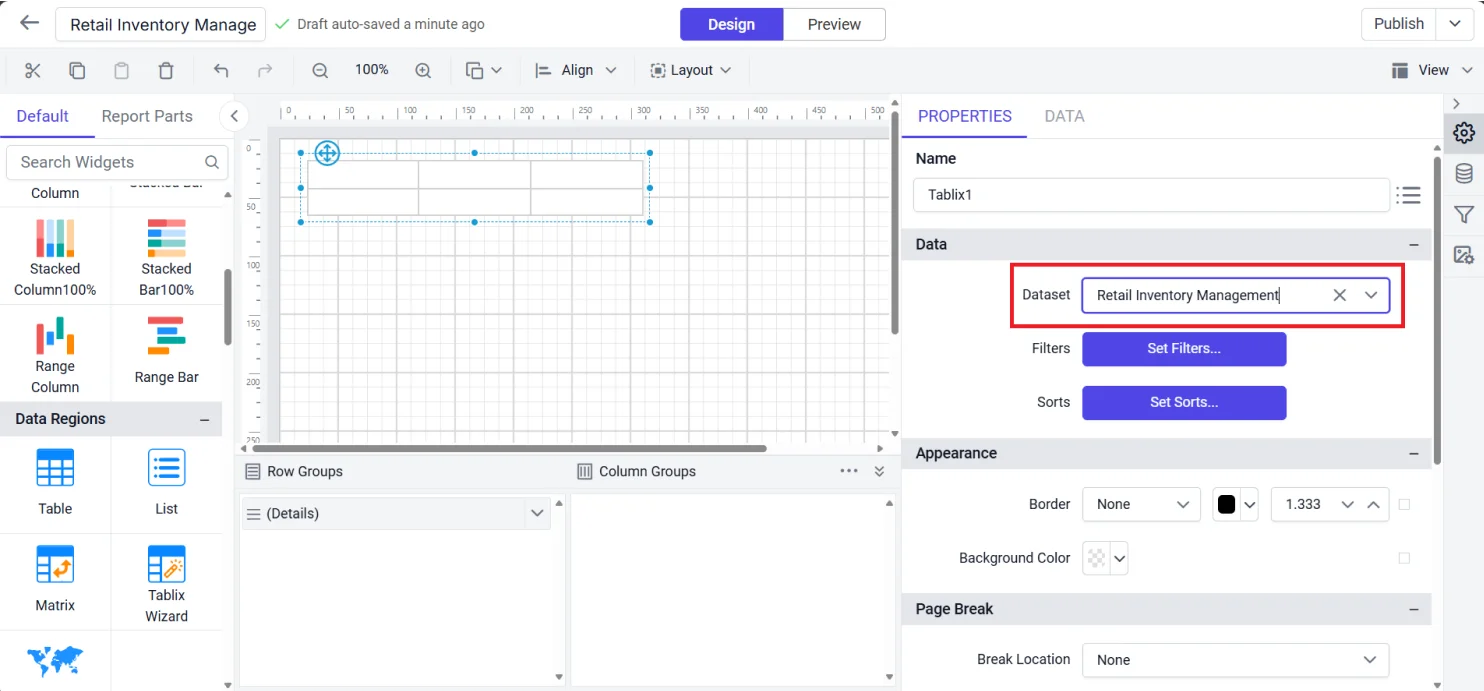Open the Dataset dropdown
The height and width of the screenshot is (691, 1484).
[x=1371, y=295]
